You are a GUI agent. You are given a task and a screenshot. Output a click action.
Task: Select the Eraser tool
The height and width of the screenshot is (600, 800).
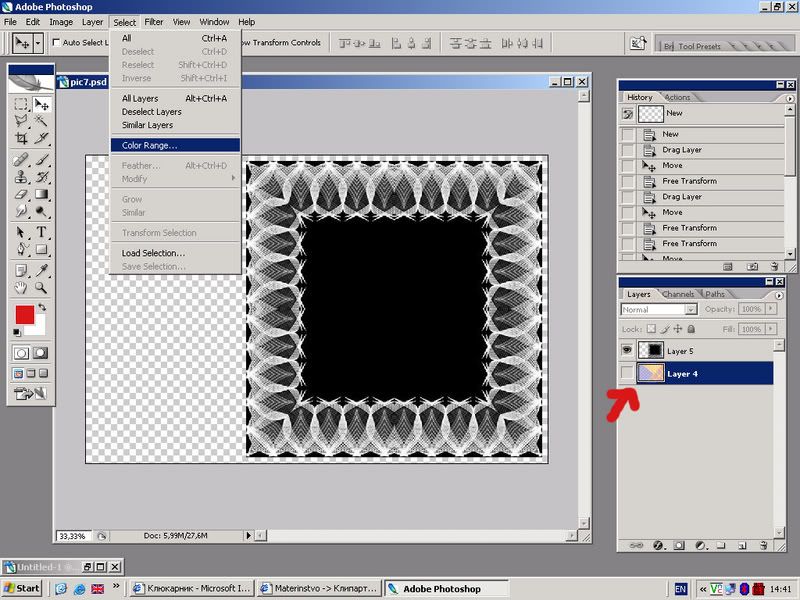click(x=20, y=194)
